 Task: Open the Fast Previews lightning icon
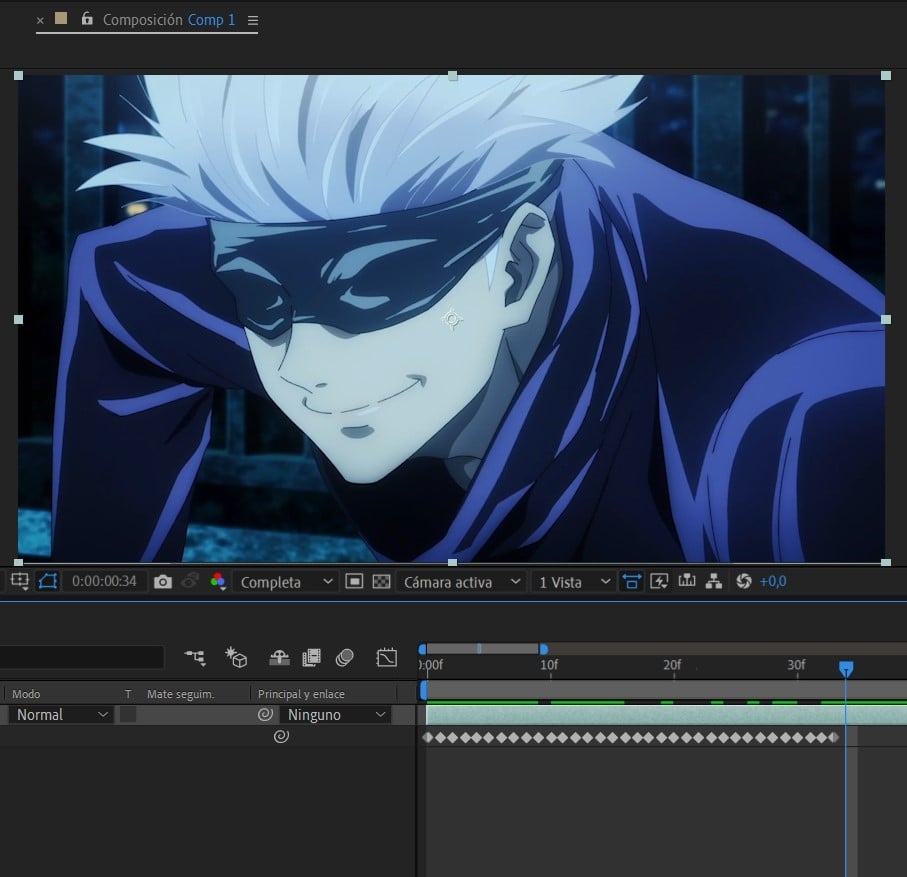point(659,581)
